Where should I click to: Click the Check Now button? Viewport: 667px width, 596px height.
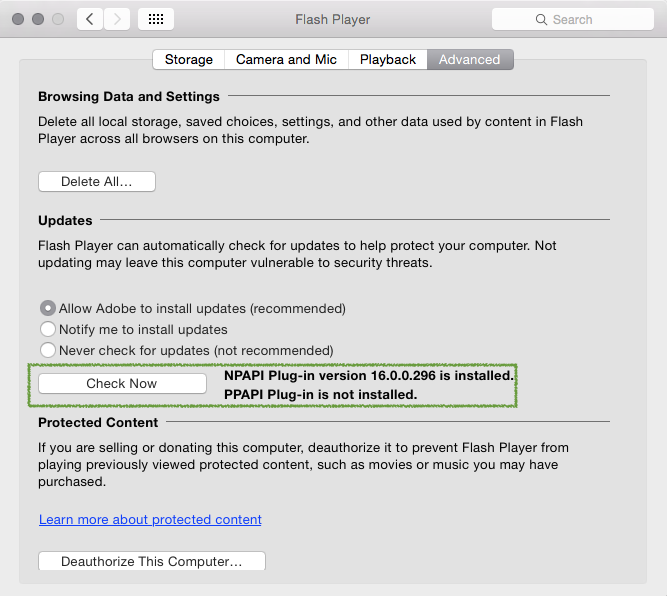(122, 383)
